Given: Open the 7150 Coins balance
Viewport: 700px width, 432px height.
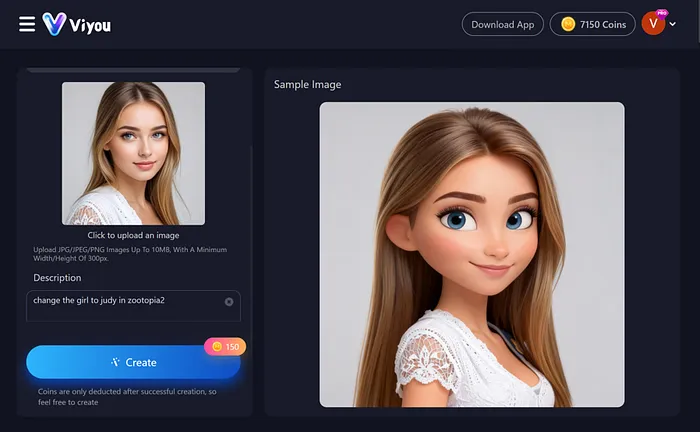Looking at the screenshot, I should 593,24.
